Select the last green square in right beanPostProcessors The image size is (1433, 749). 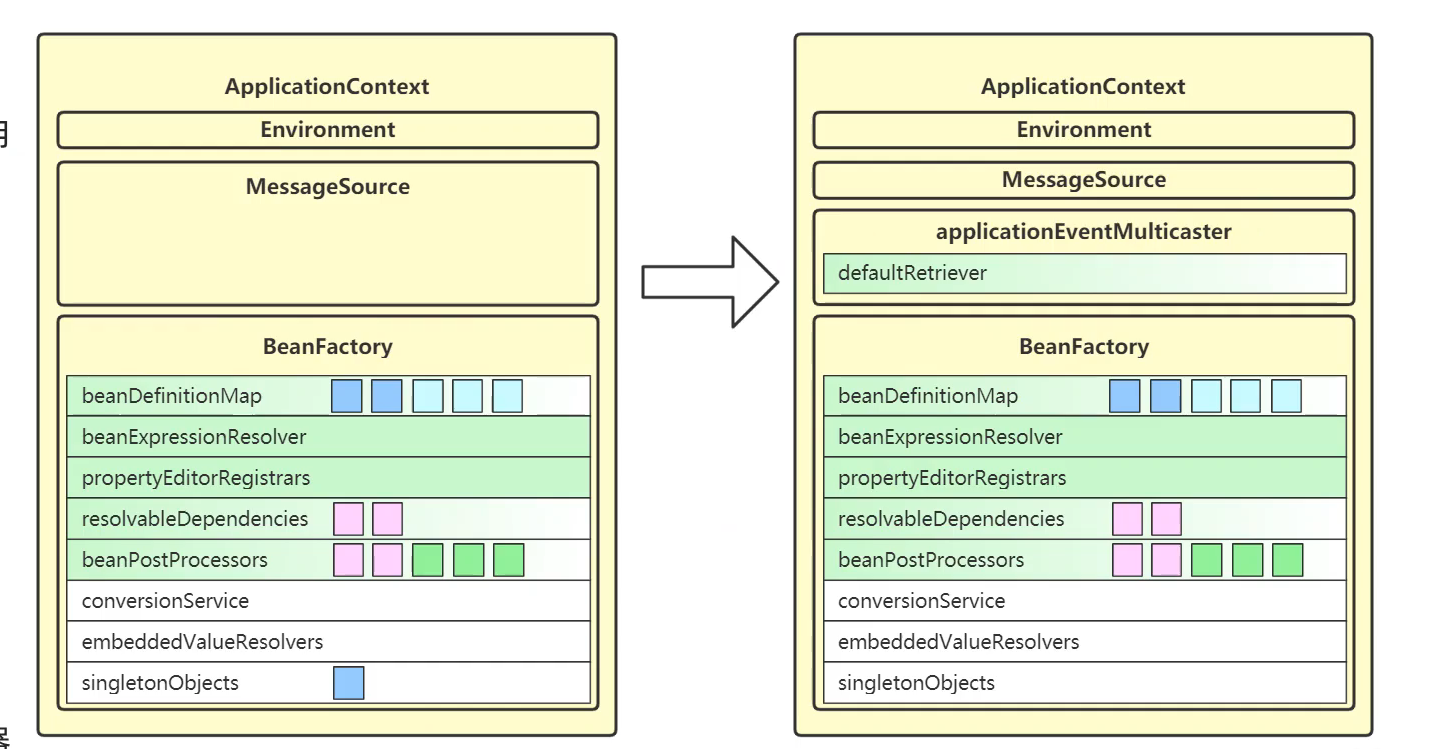(x=1288, y=560)
